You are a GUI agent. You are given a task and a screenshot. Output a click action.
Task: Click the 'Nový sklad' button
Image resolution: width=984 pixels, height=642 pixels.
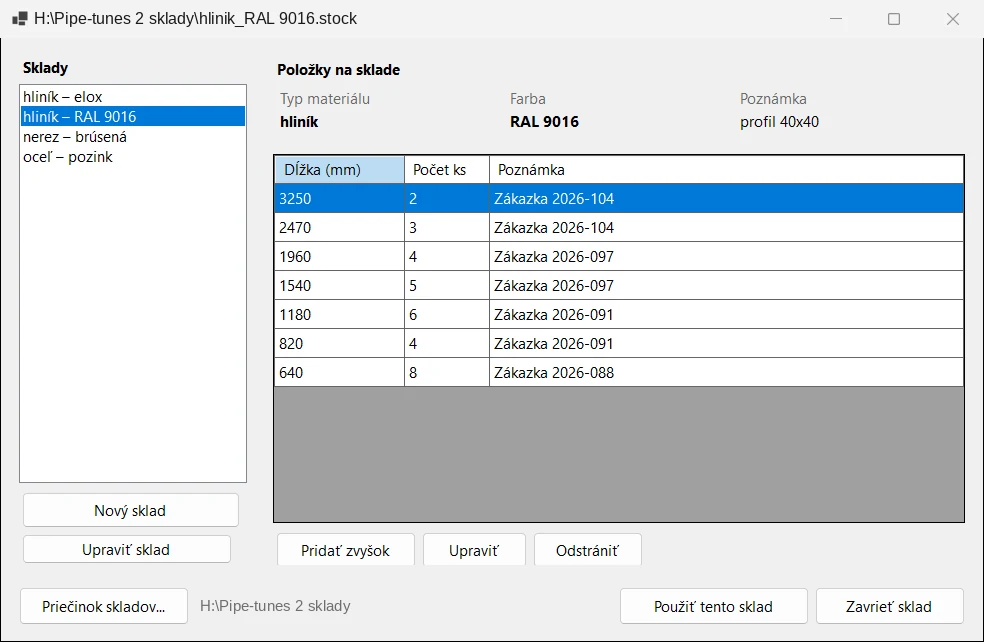pos(131,510)
